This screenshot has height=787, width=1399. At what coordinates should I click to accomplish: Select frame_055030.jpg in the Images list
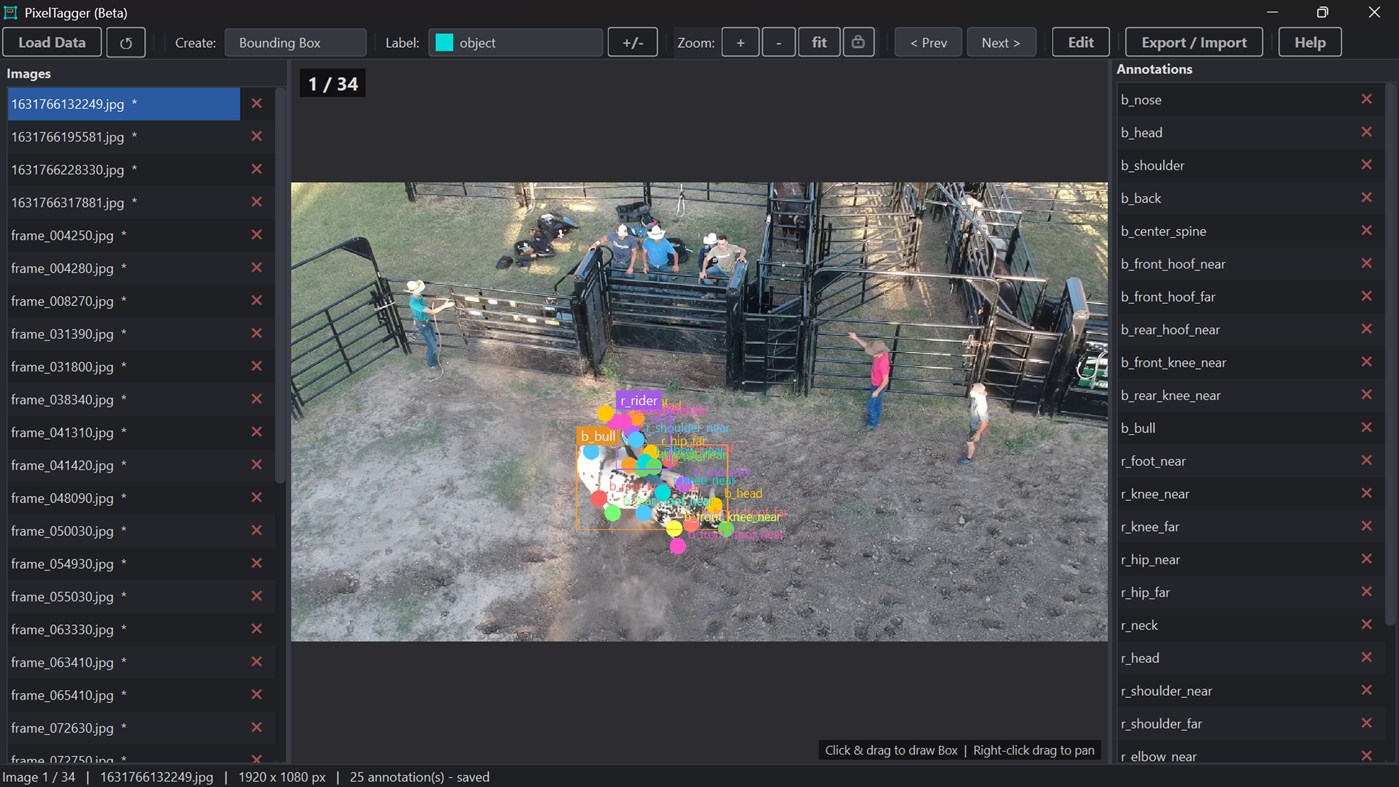coord(124,597)
